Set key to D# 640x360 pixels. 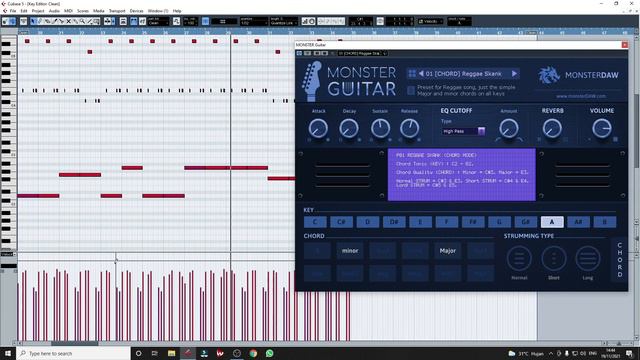pyautogui.click(x=394, y=222)
